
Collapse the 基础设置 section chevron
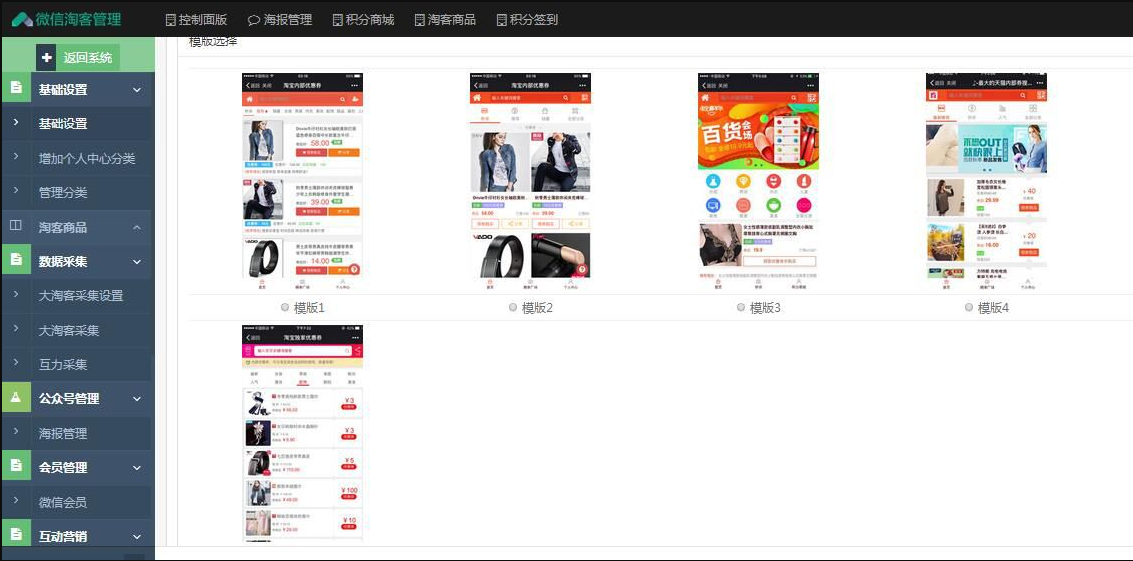137,90
